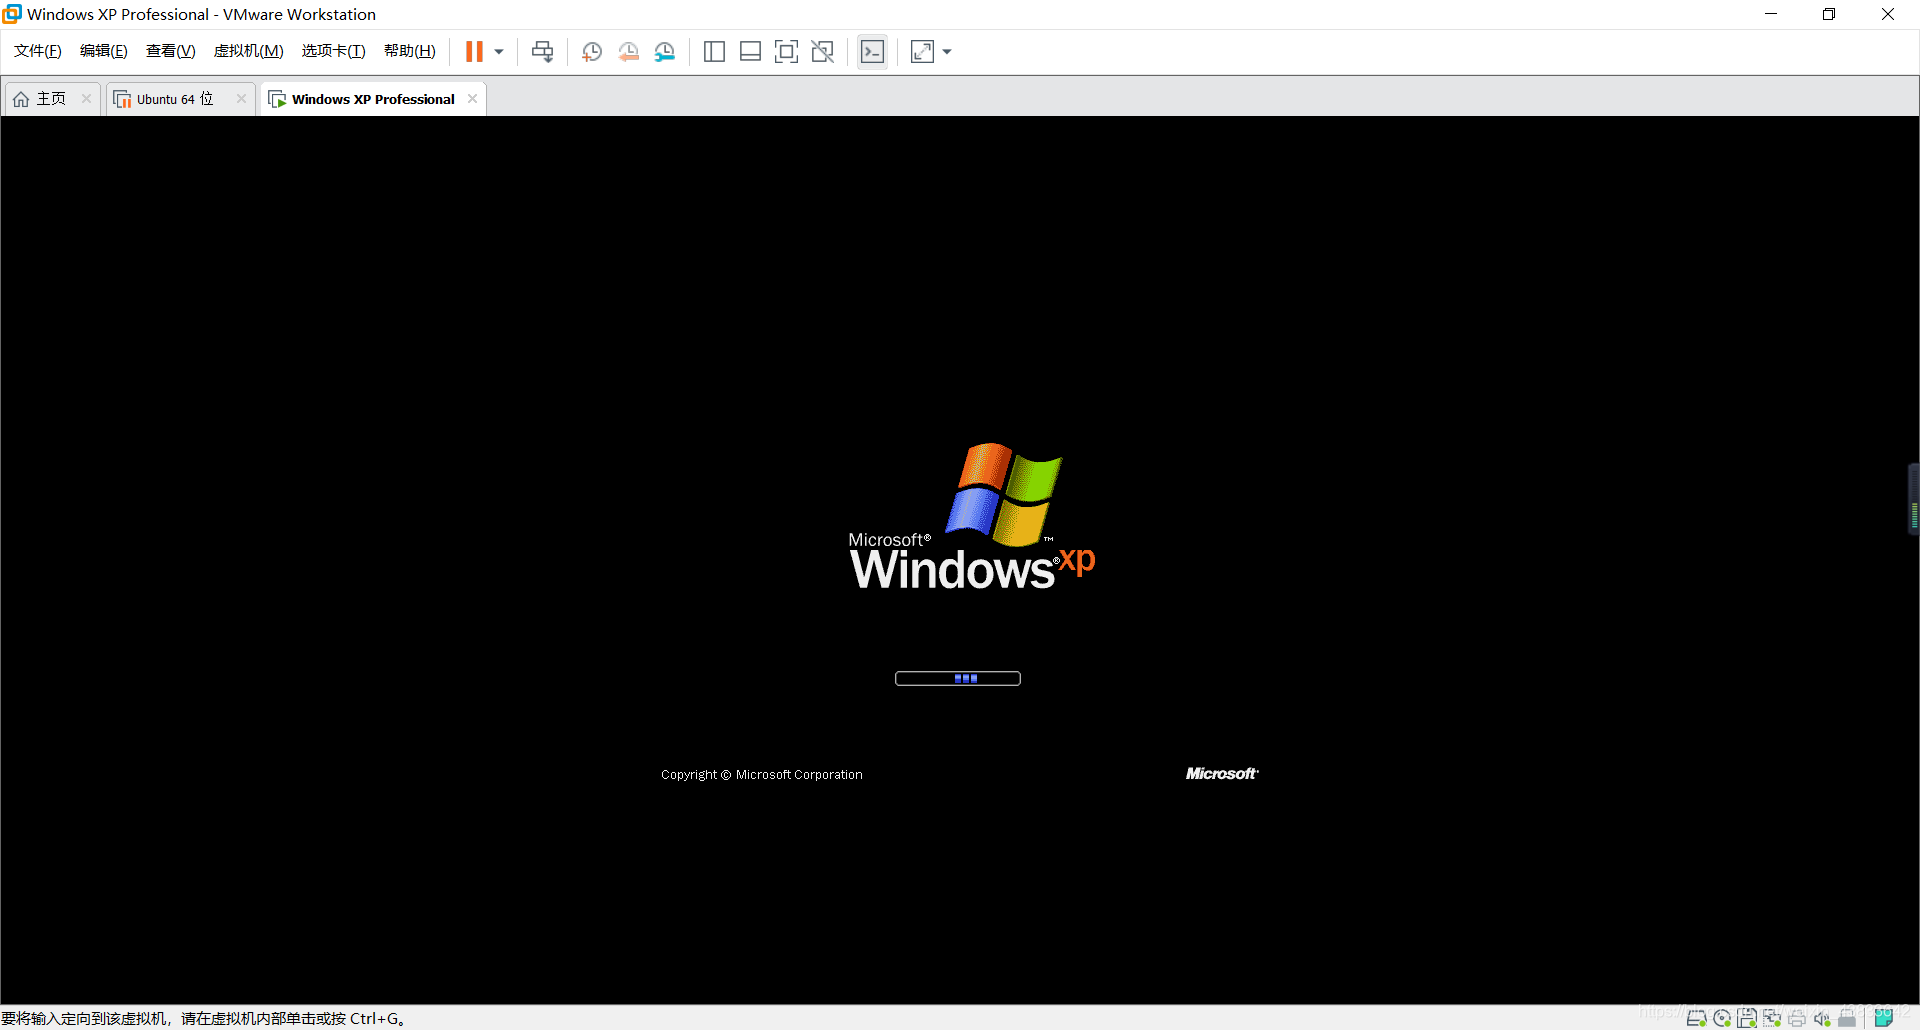Open the message log note icon
This screenshot has width=1920, height=1030.
[x=1883, y=1018]
